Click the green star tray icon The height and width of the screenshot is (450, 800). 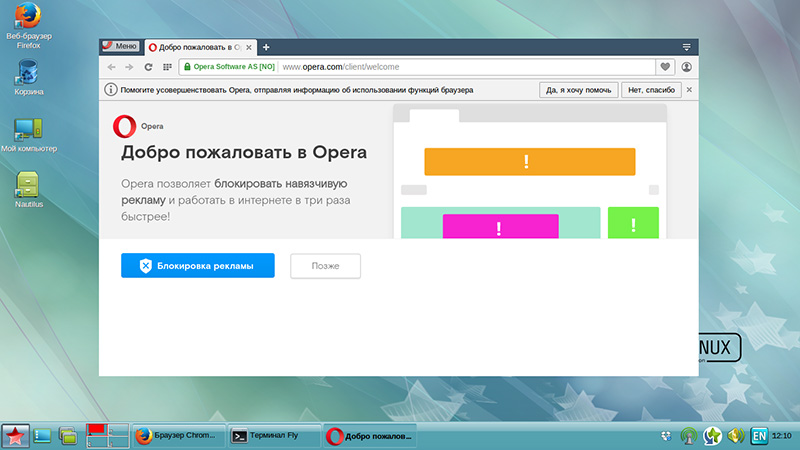[x=712, y=436]
